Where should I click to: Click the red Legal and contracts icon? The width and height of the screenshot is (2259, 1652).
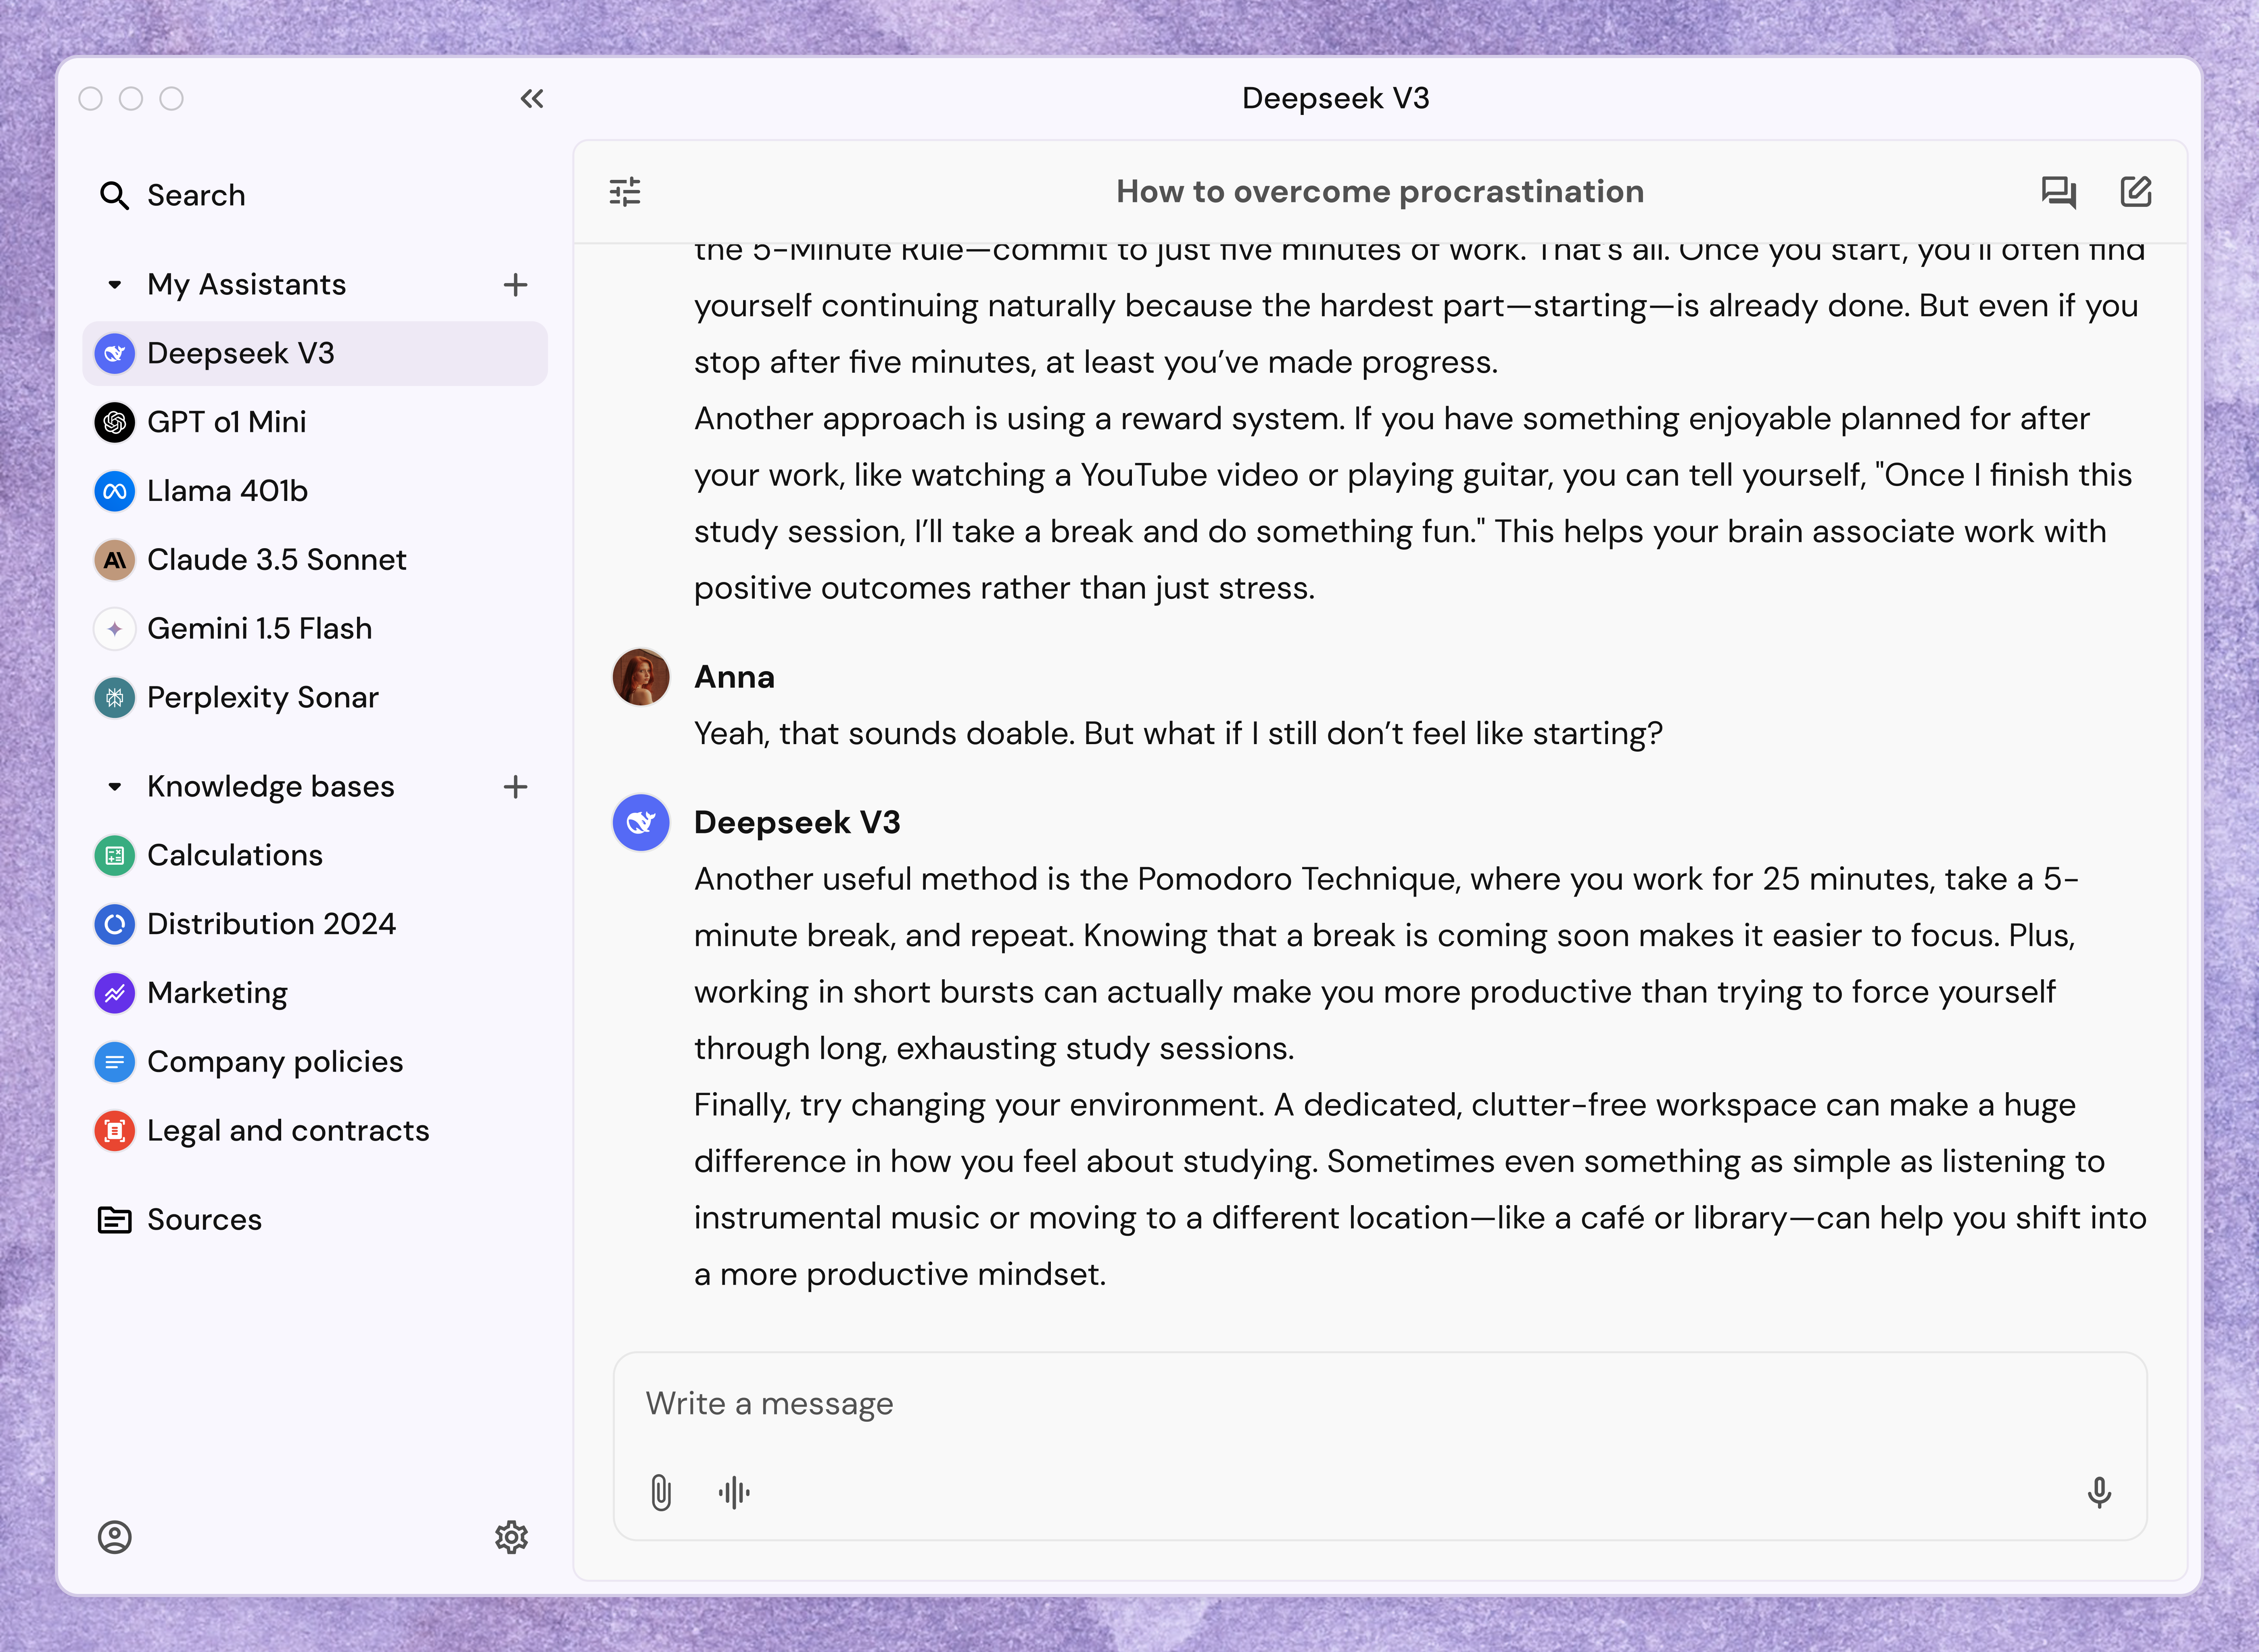(115, 1131)
